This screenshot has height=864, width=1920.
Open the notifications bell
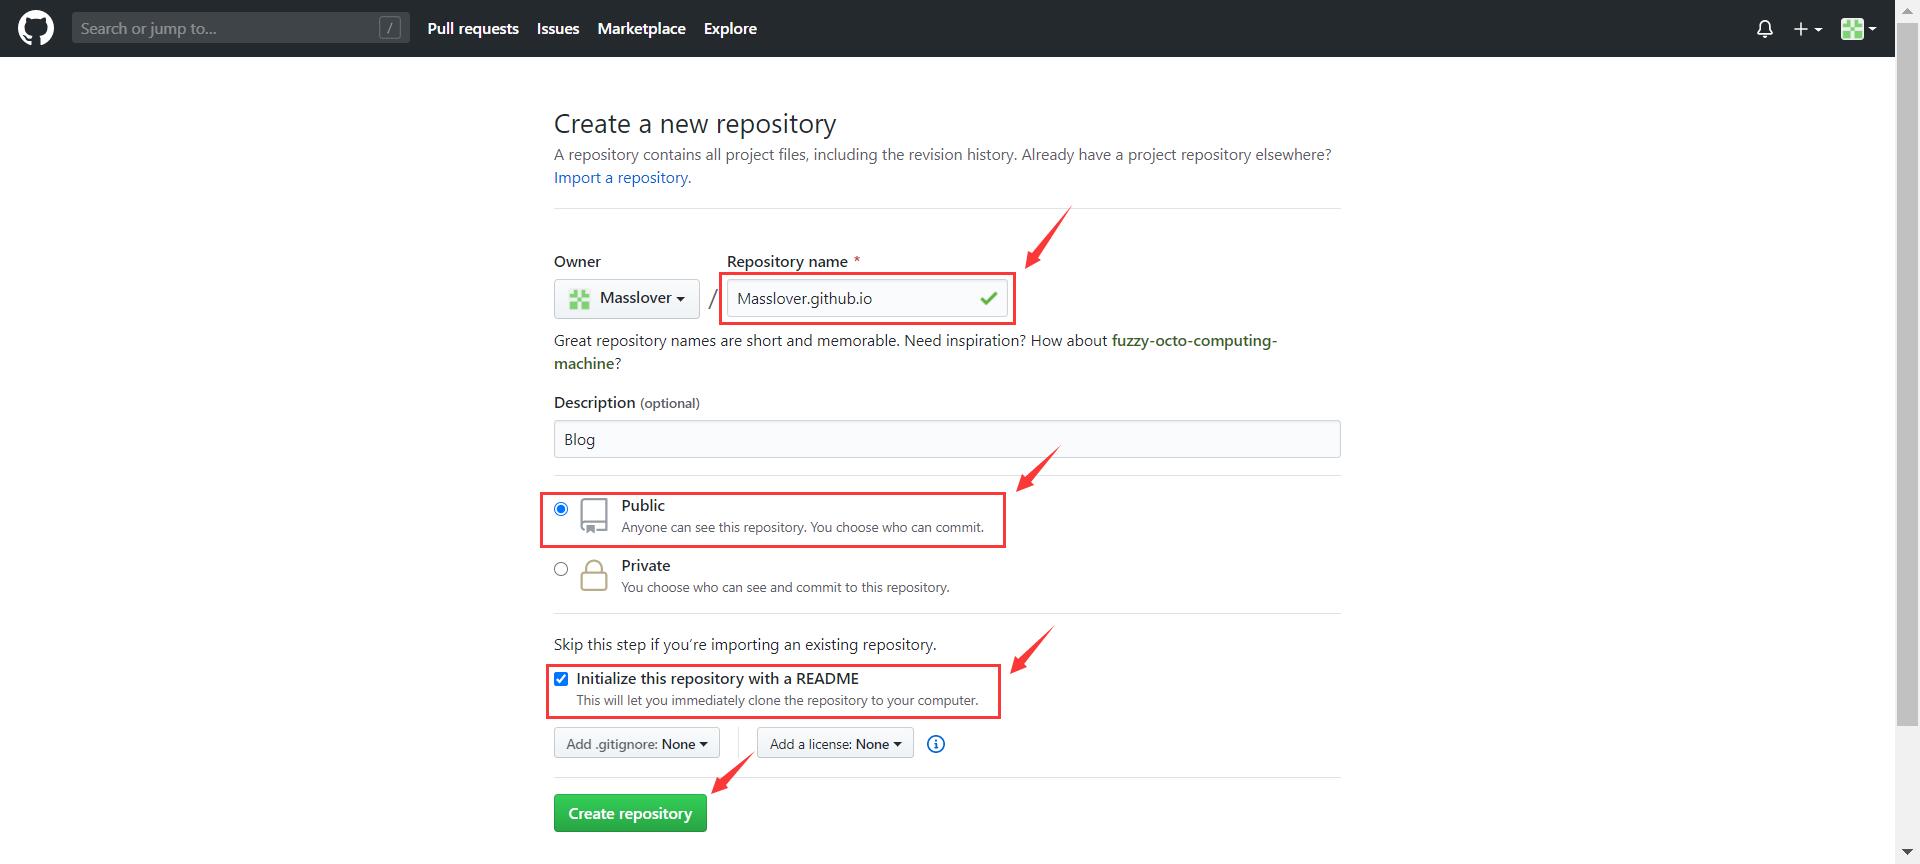(1765, 29)
